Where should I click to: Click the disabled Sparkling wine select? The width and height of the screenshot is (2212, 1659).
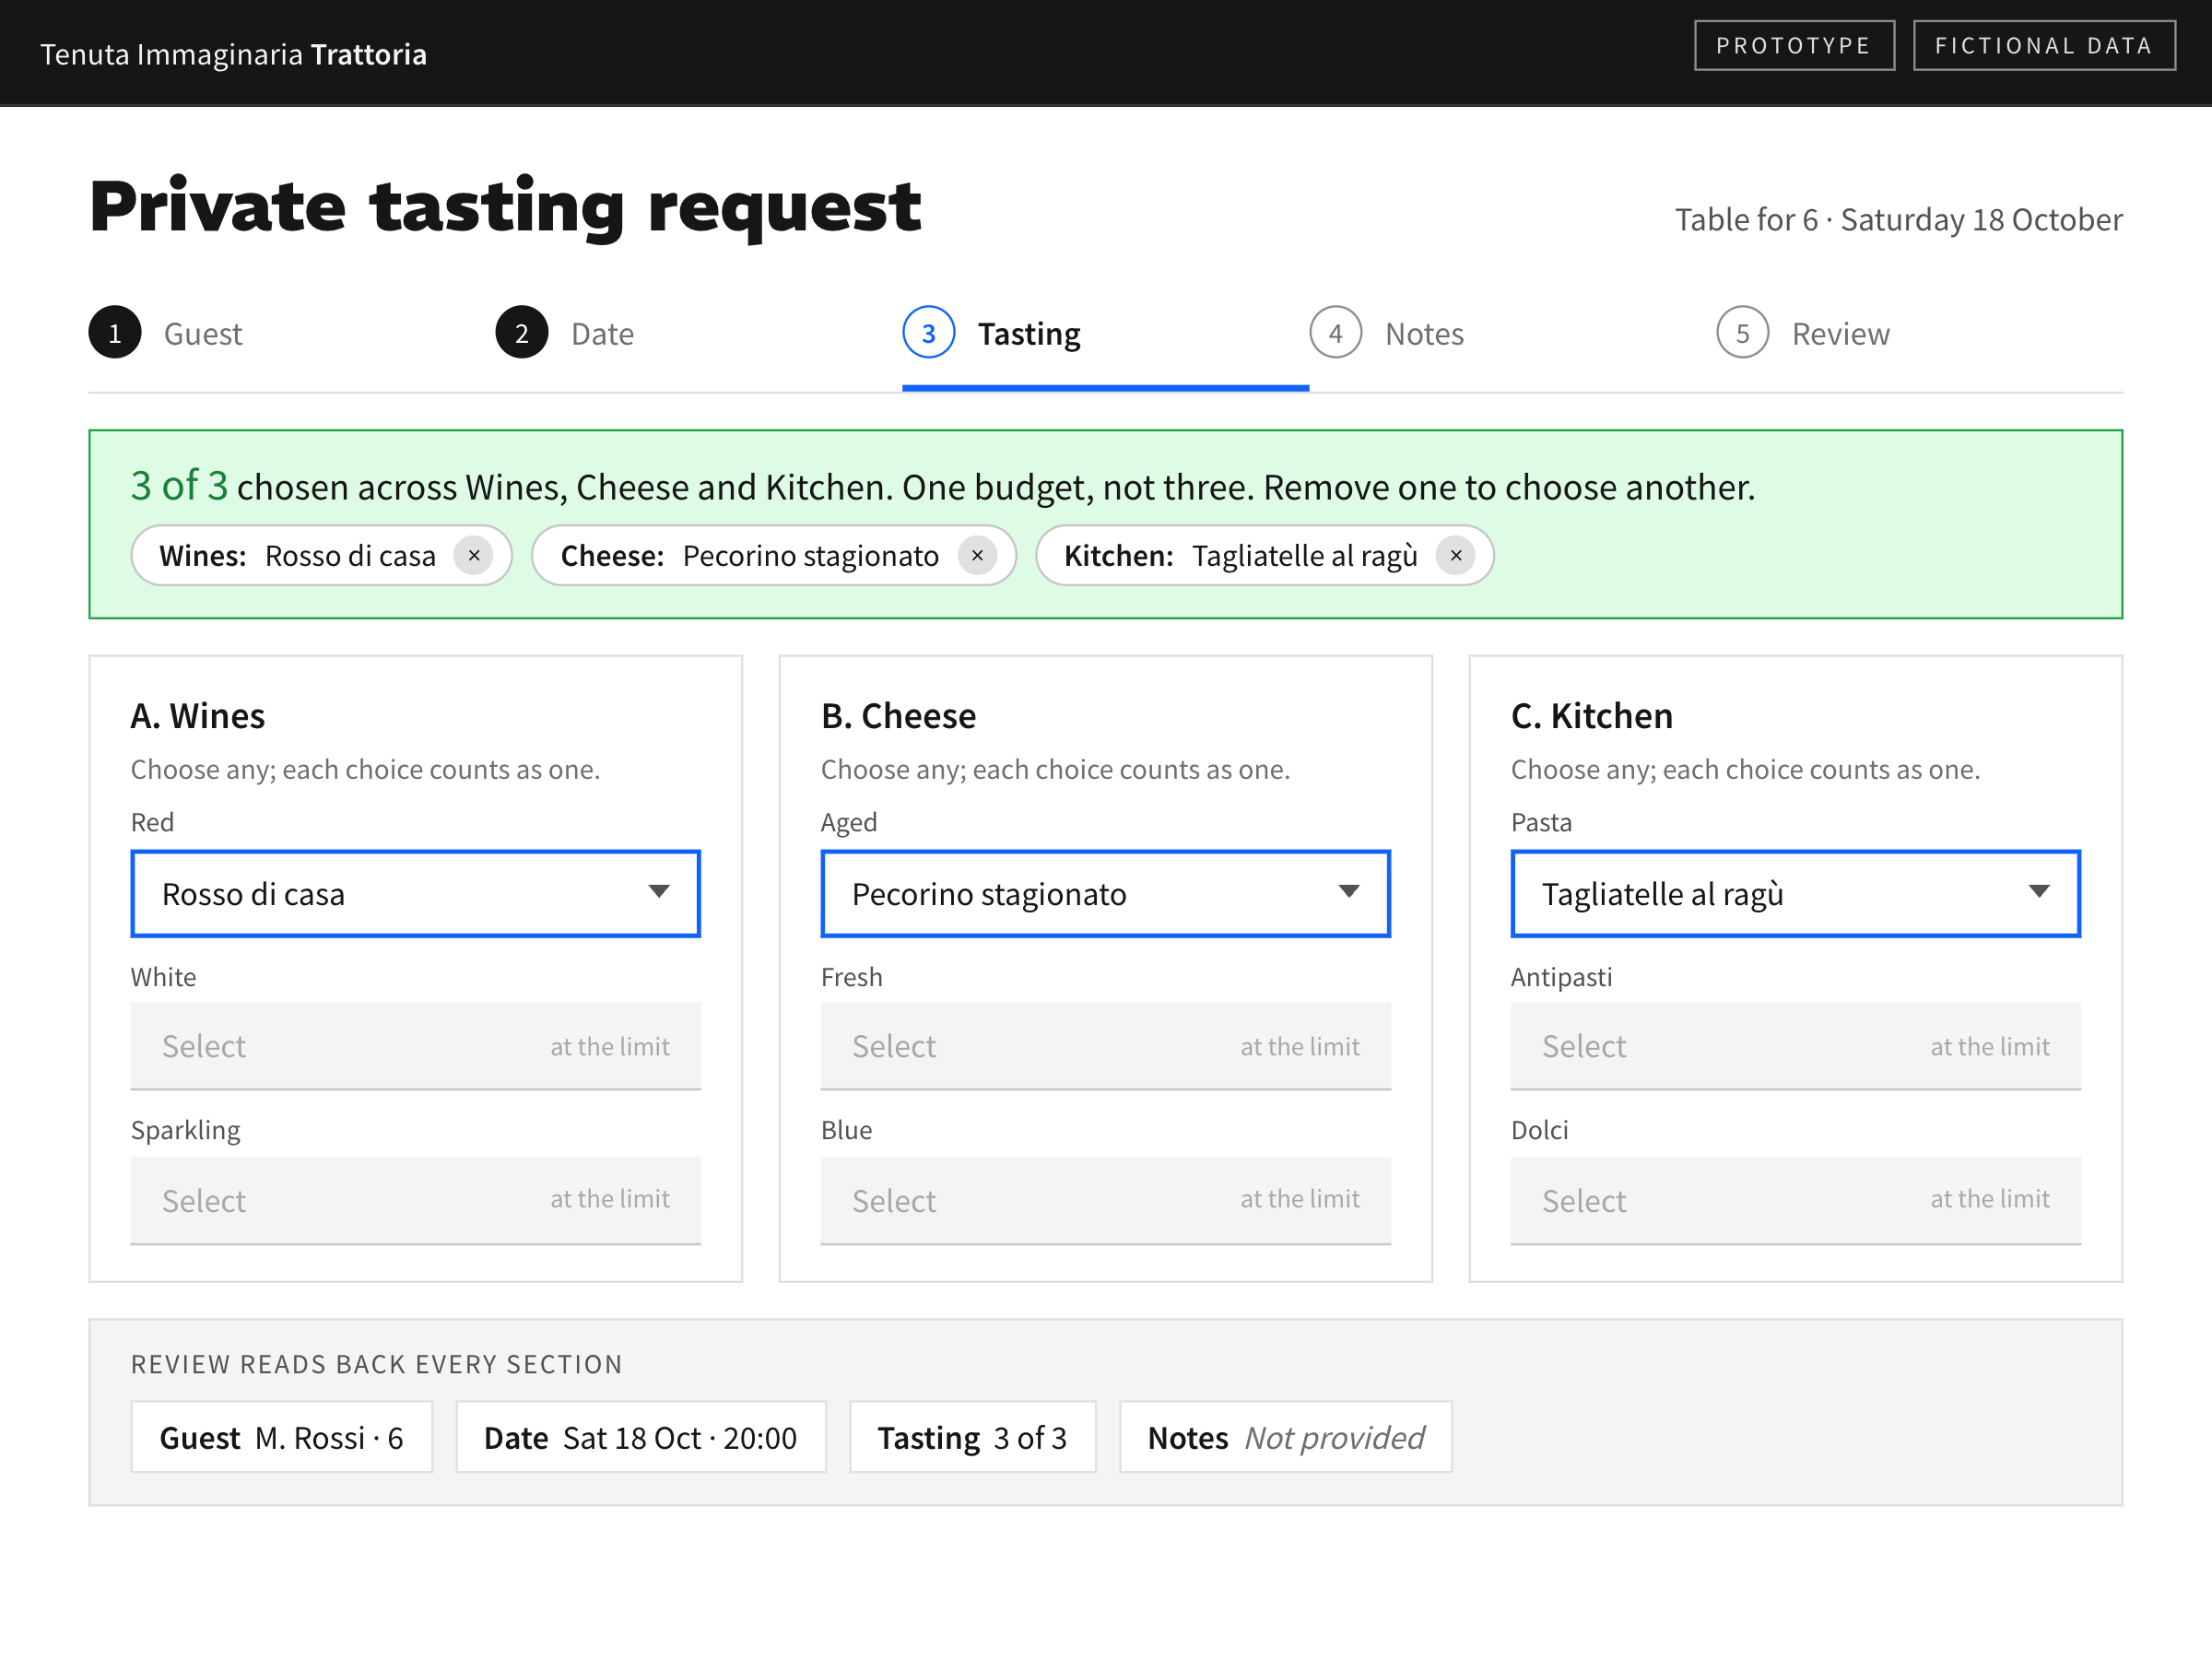(x=416, y=1201)
